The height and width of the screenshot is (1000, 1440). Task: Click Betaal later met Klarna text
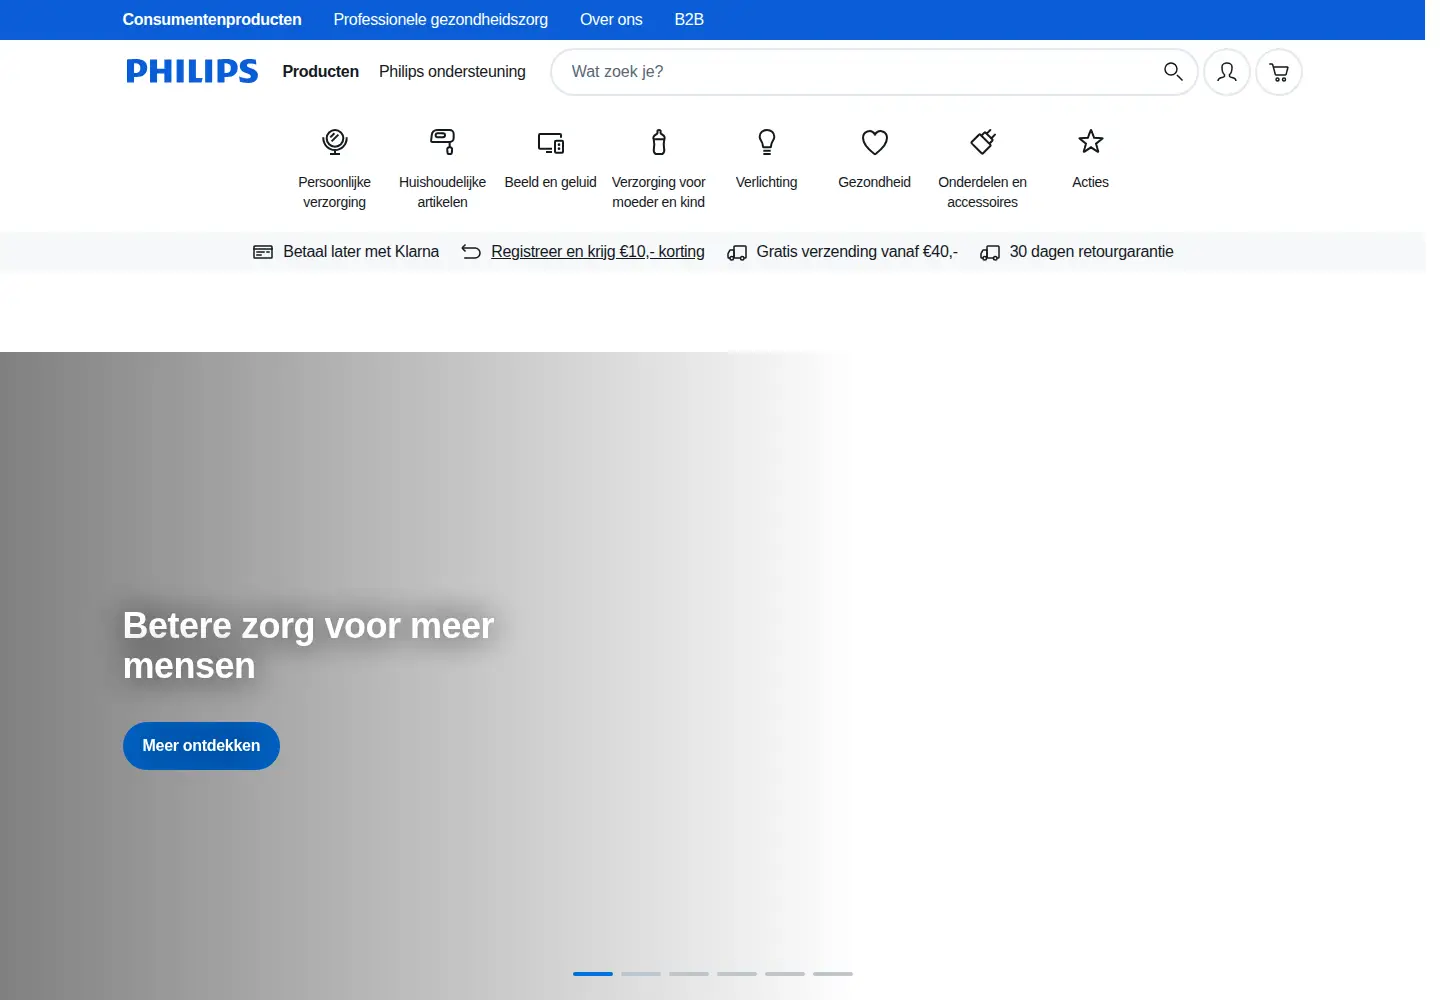coord(361,252)
